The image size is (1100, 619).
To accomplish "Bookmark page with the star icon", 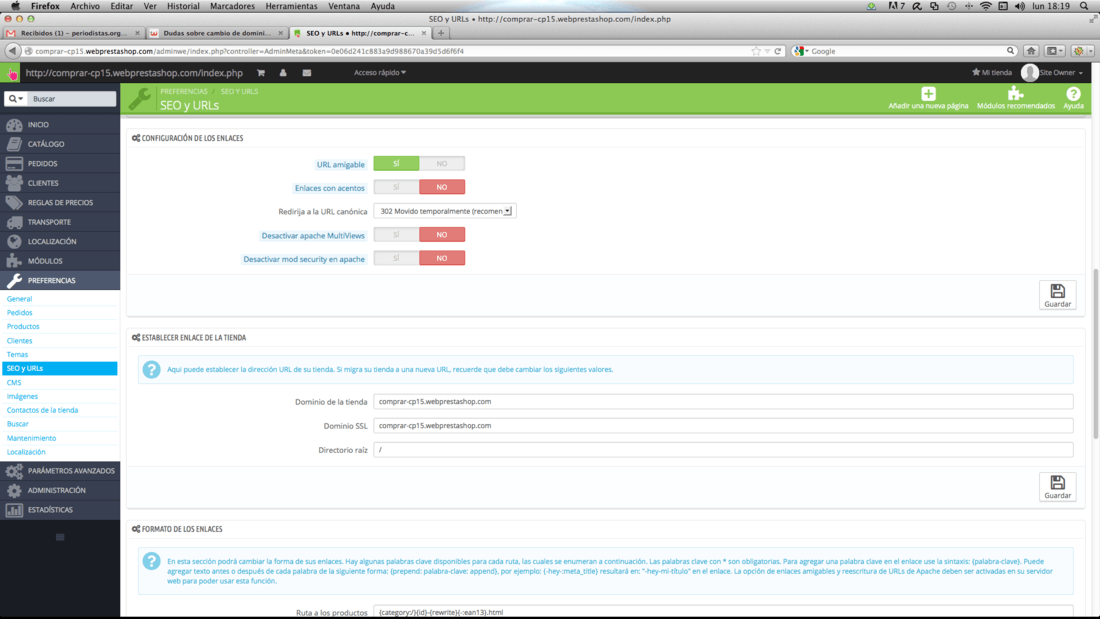I will tap(756, 51).
